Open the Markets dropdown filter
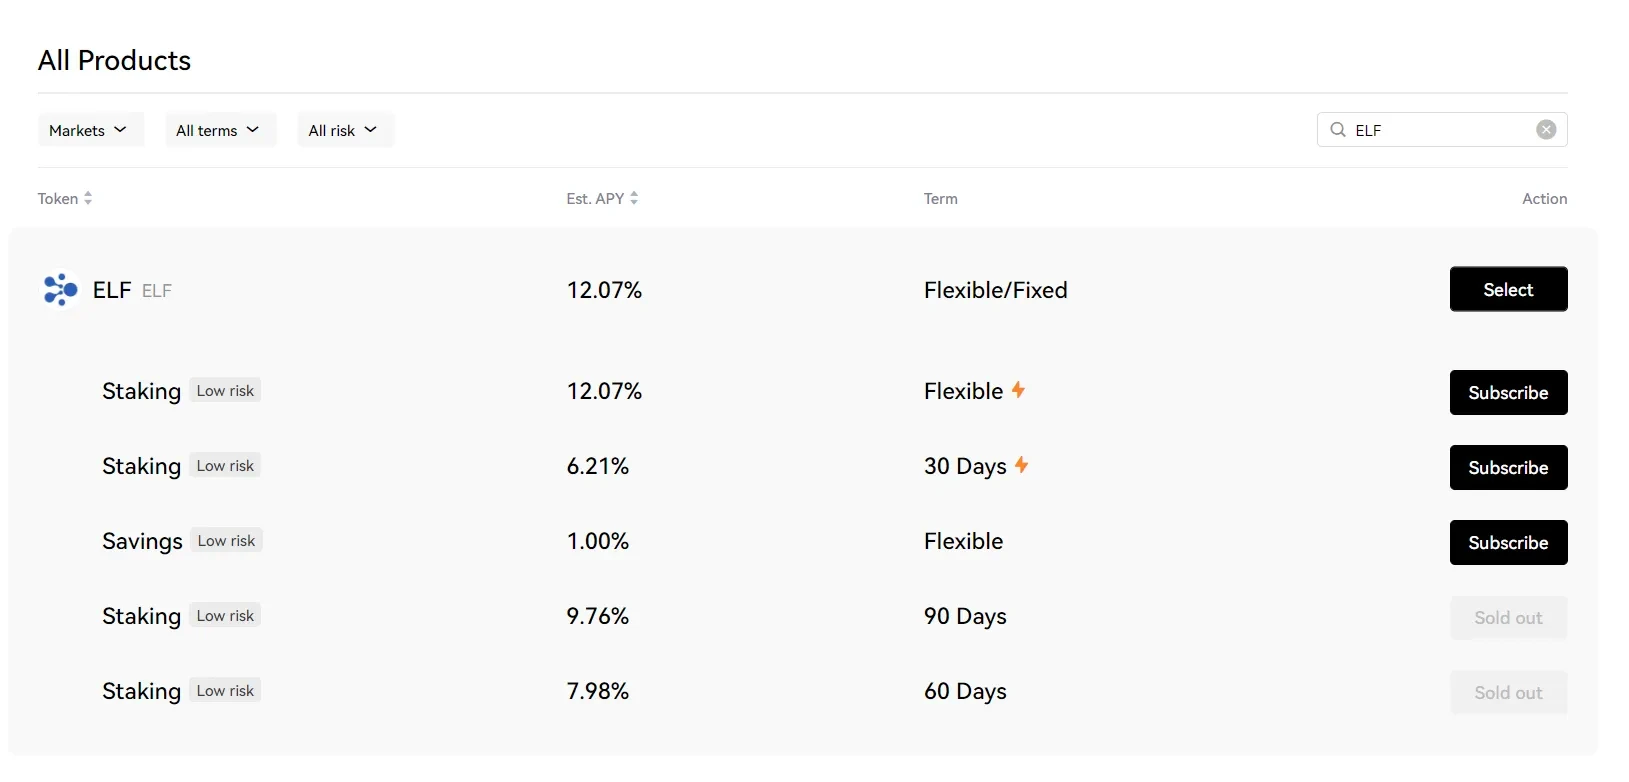1629x782 pixels. tap(91, 130)
